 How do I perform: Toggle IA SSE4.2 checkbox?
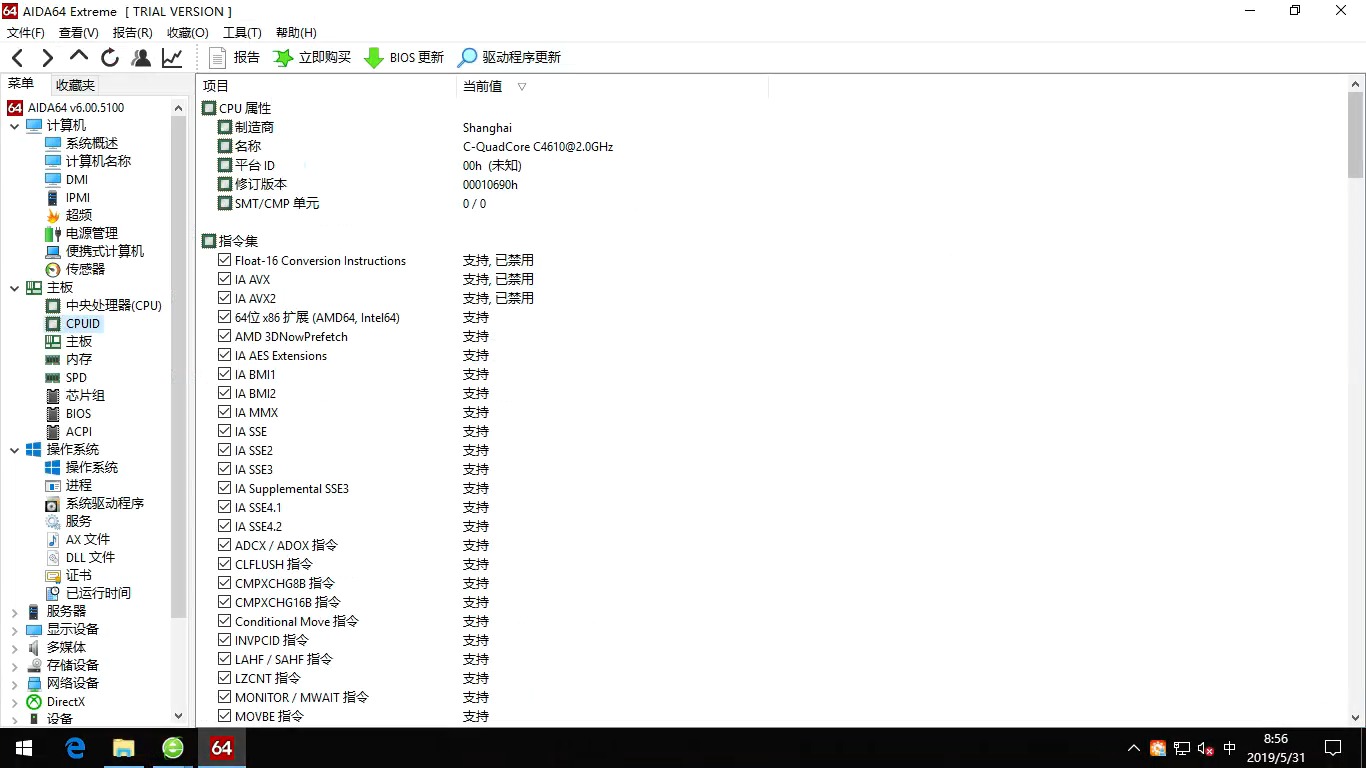(225, 526)
